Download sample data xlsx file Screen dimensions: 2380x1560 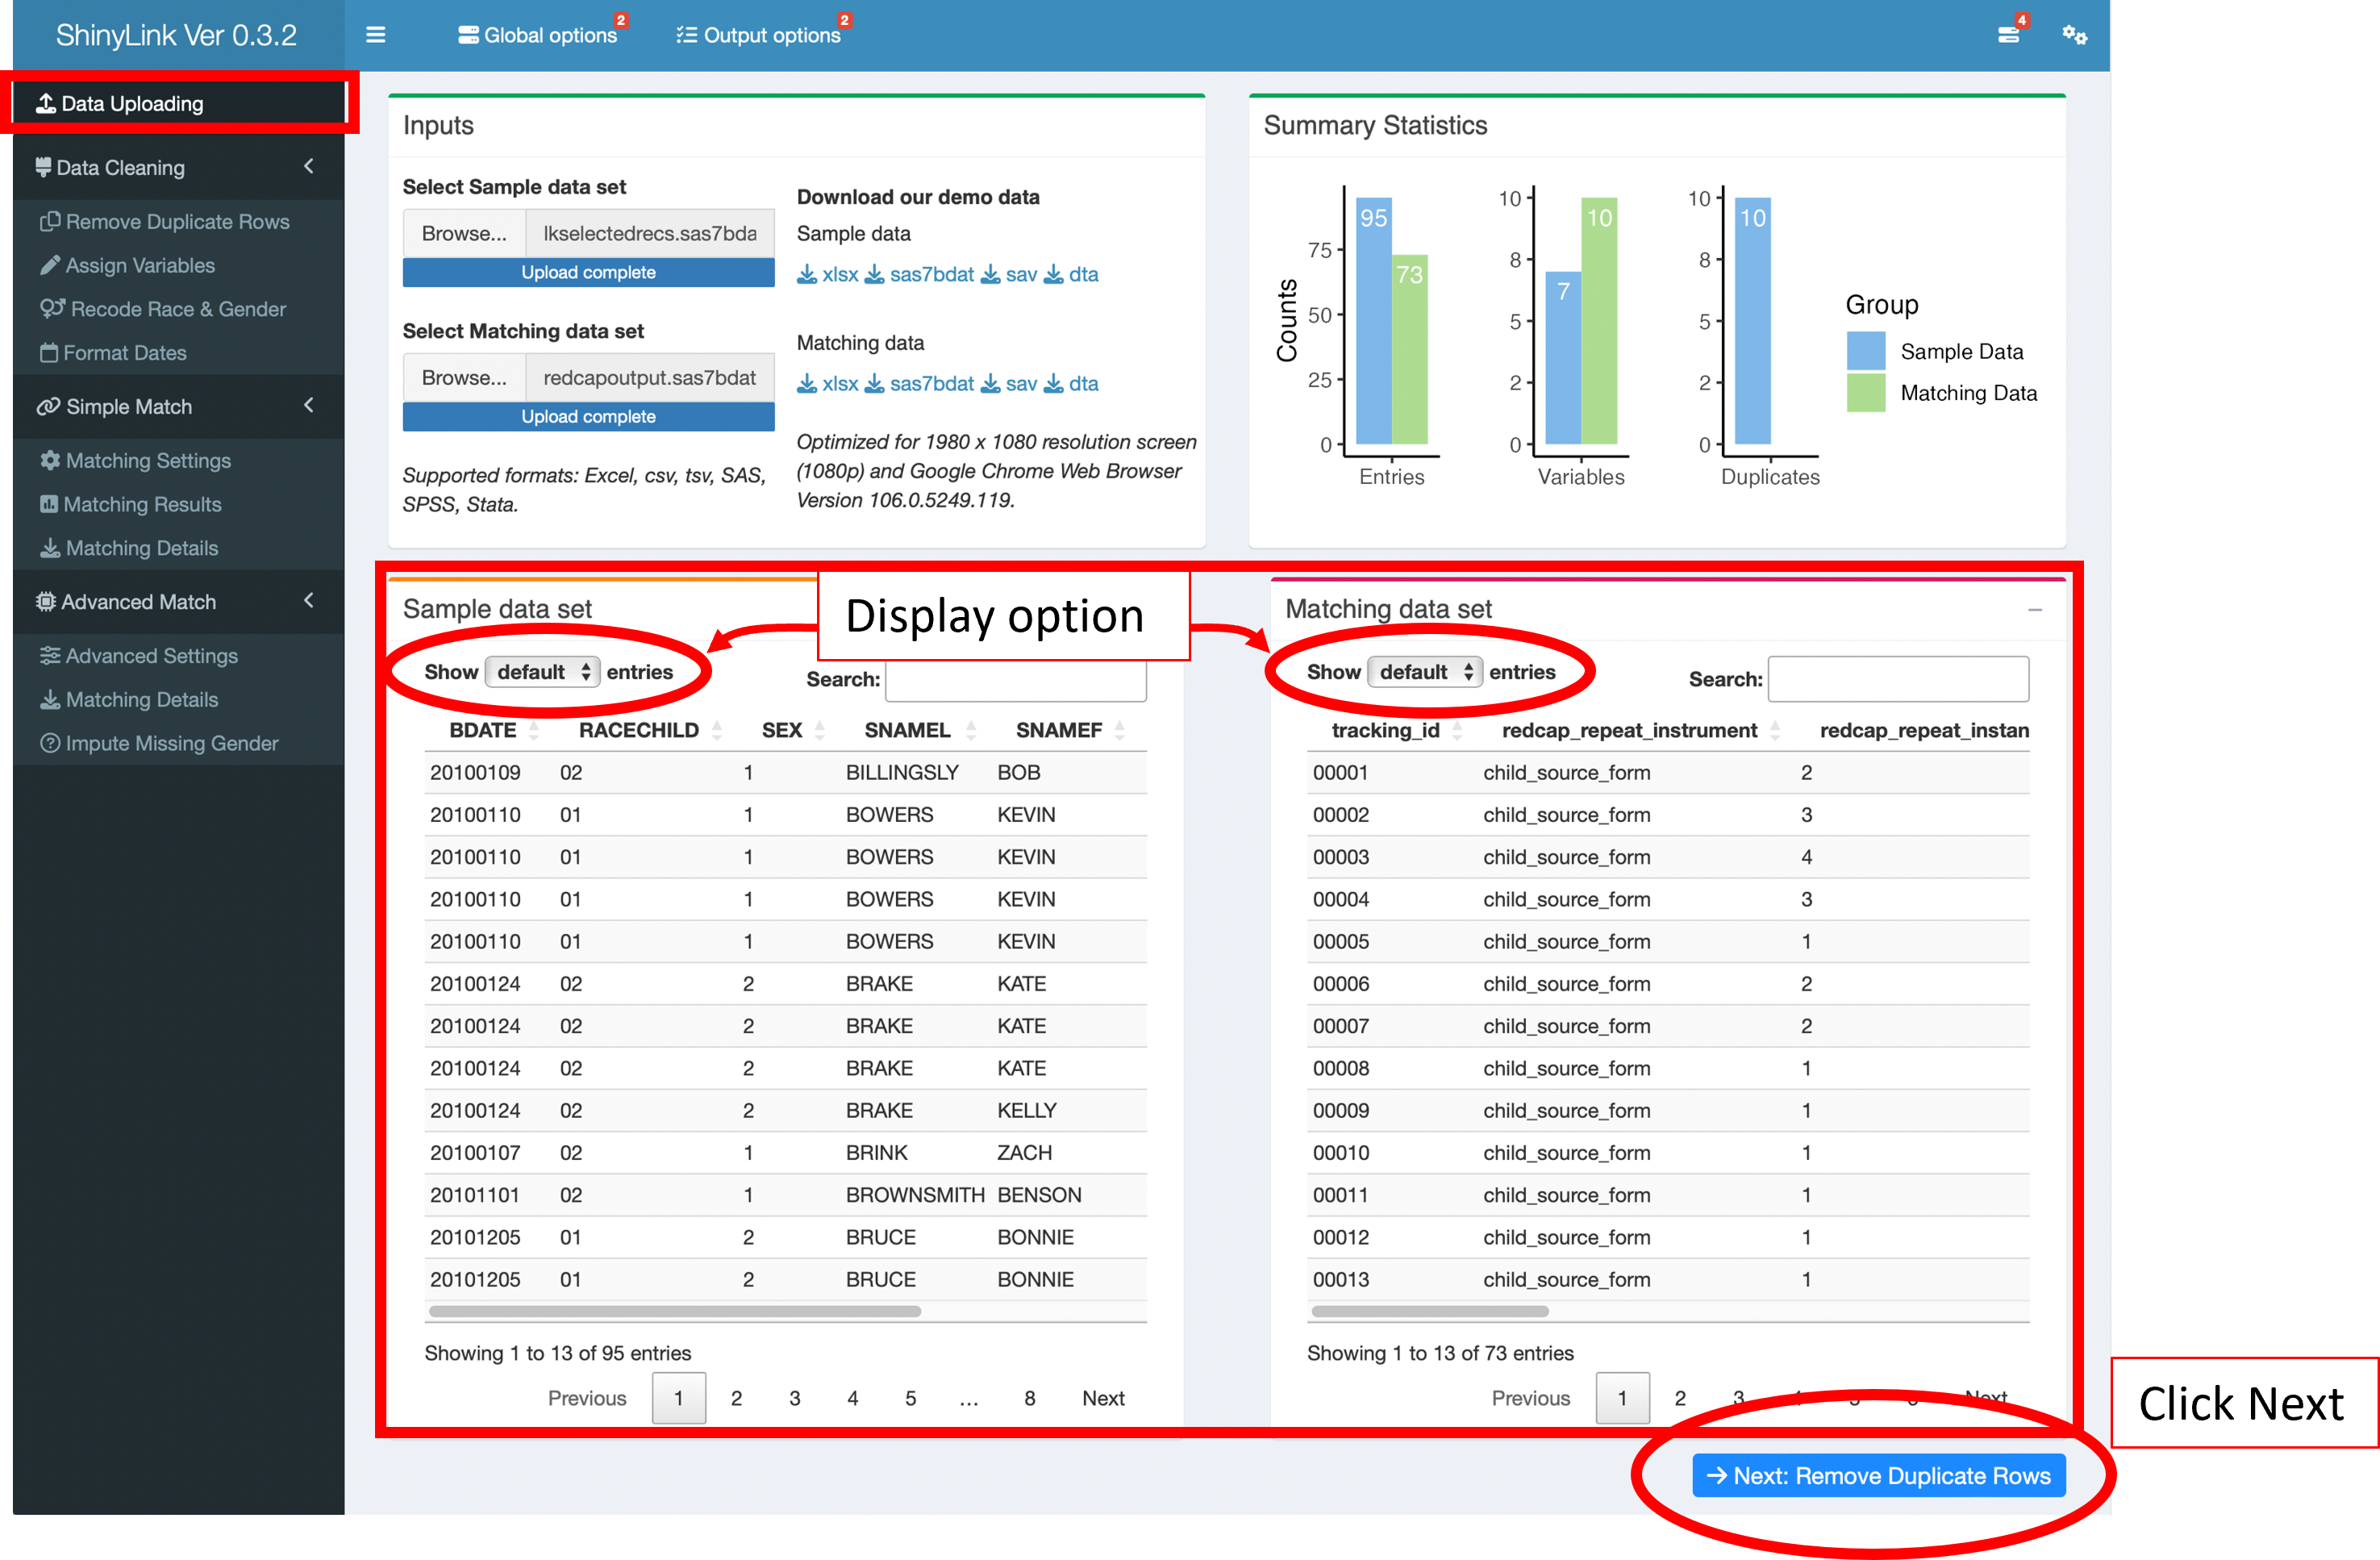(828, 274)
